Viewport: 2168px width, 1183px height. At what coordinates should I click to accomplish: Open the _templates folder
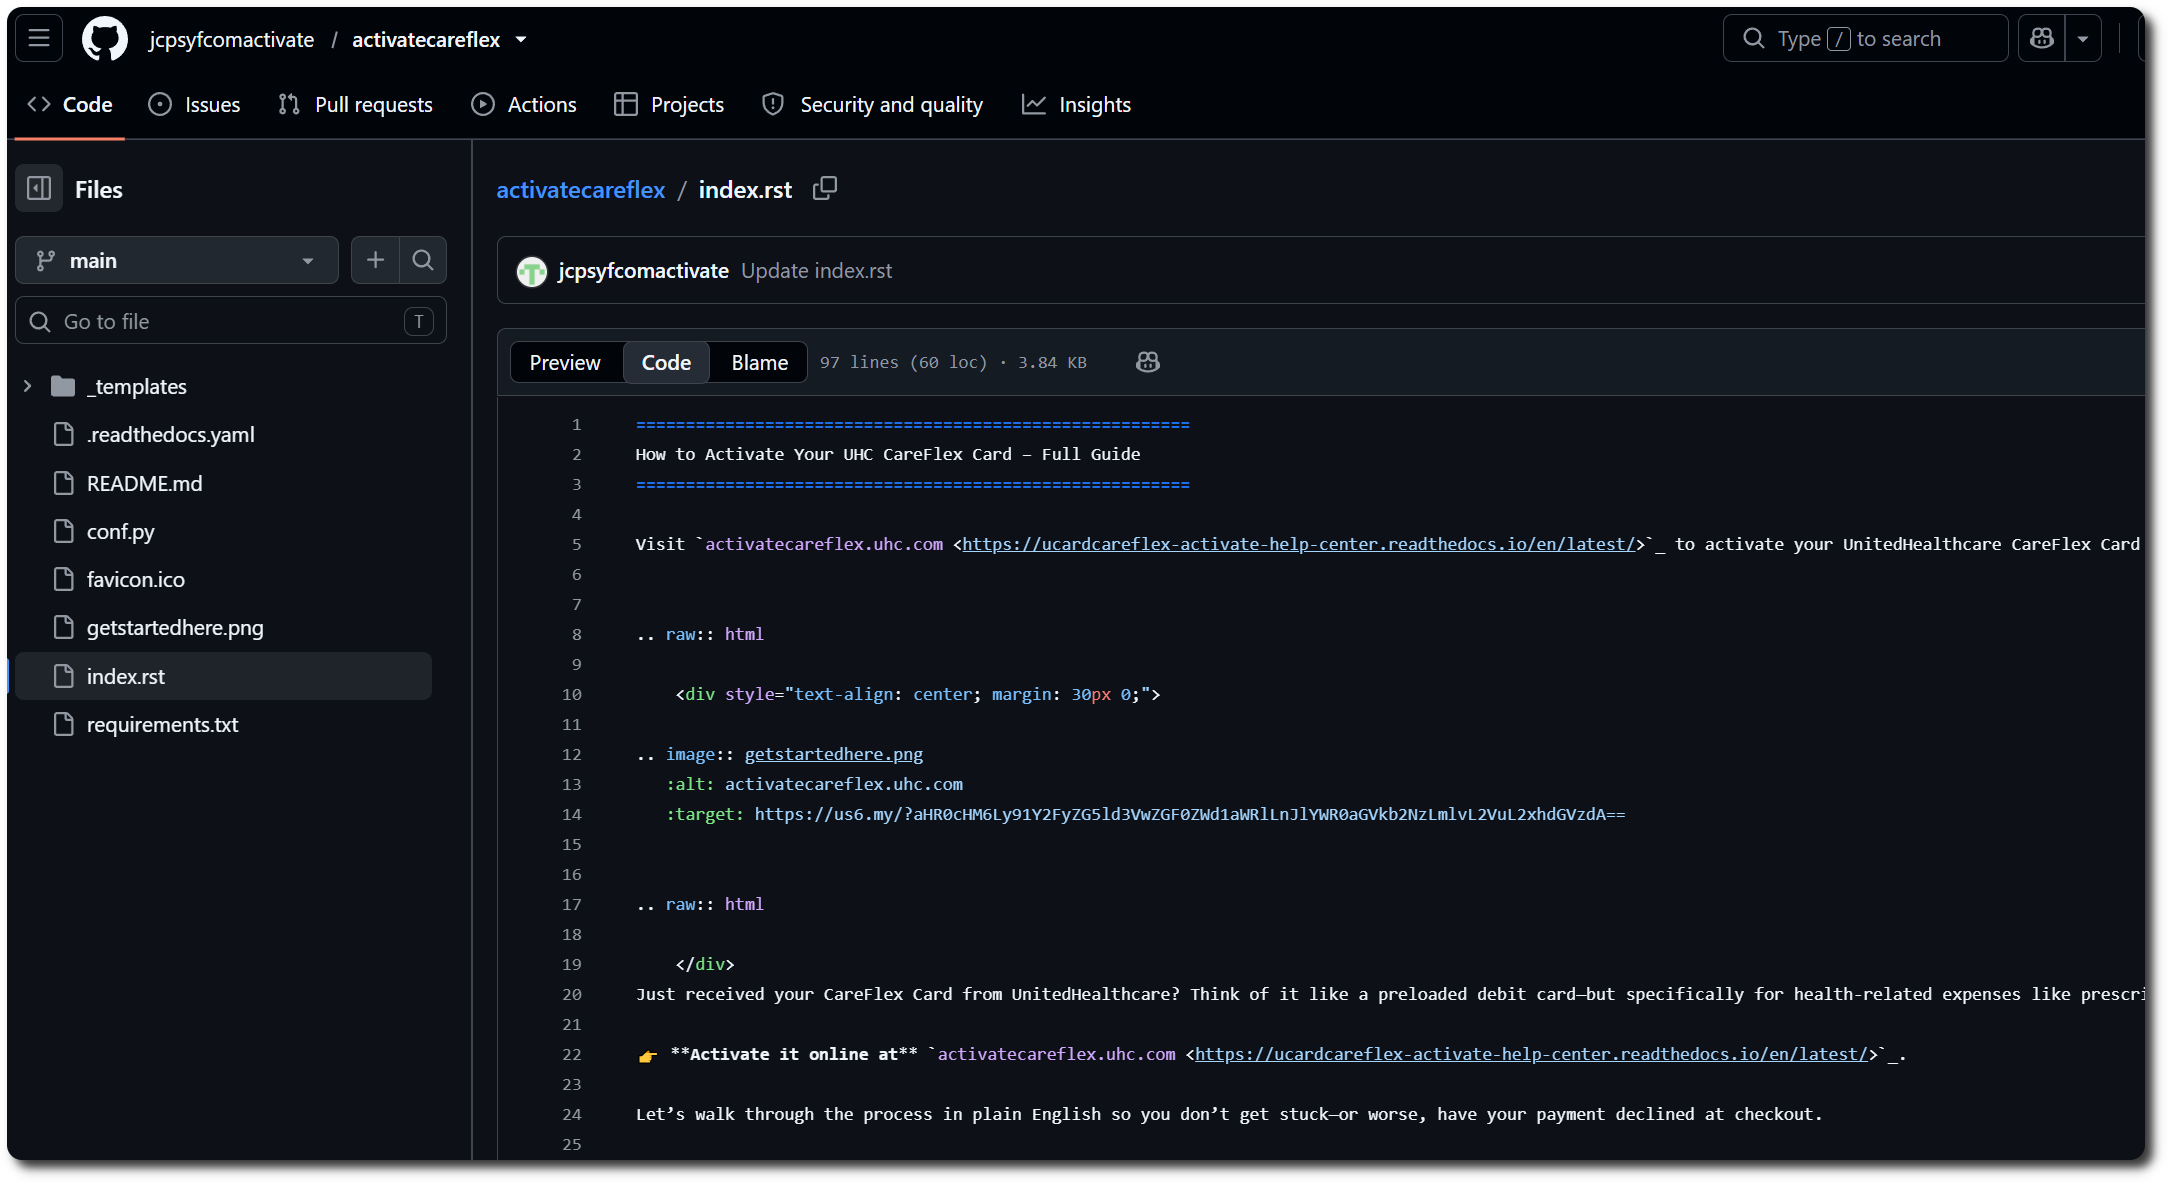[137, 386]
